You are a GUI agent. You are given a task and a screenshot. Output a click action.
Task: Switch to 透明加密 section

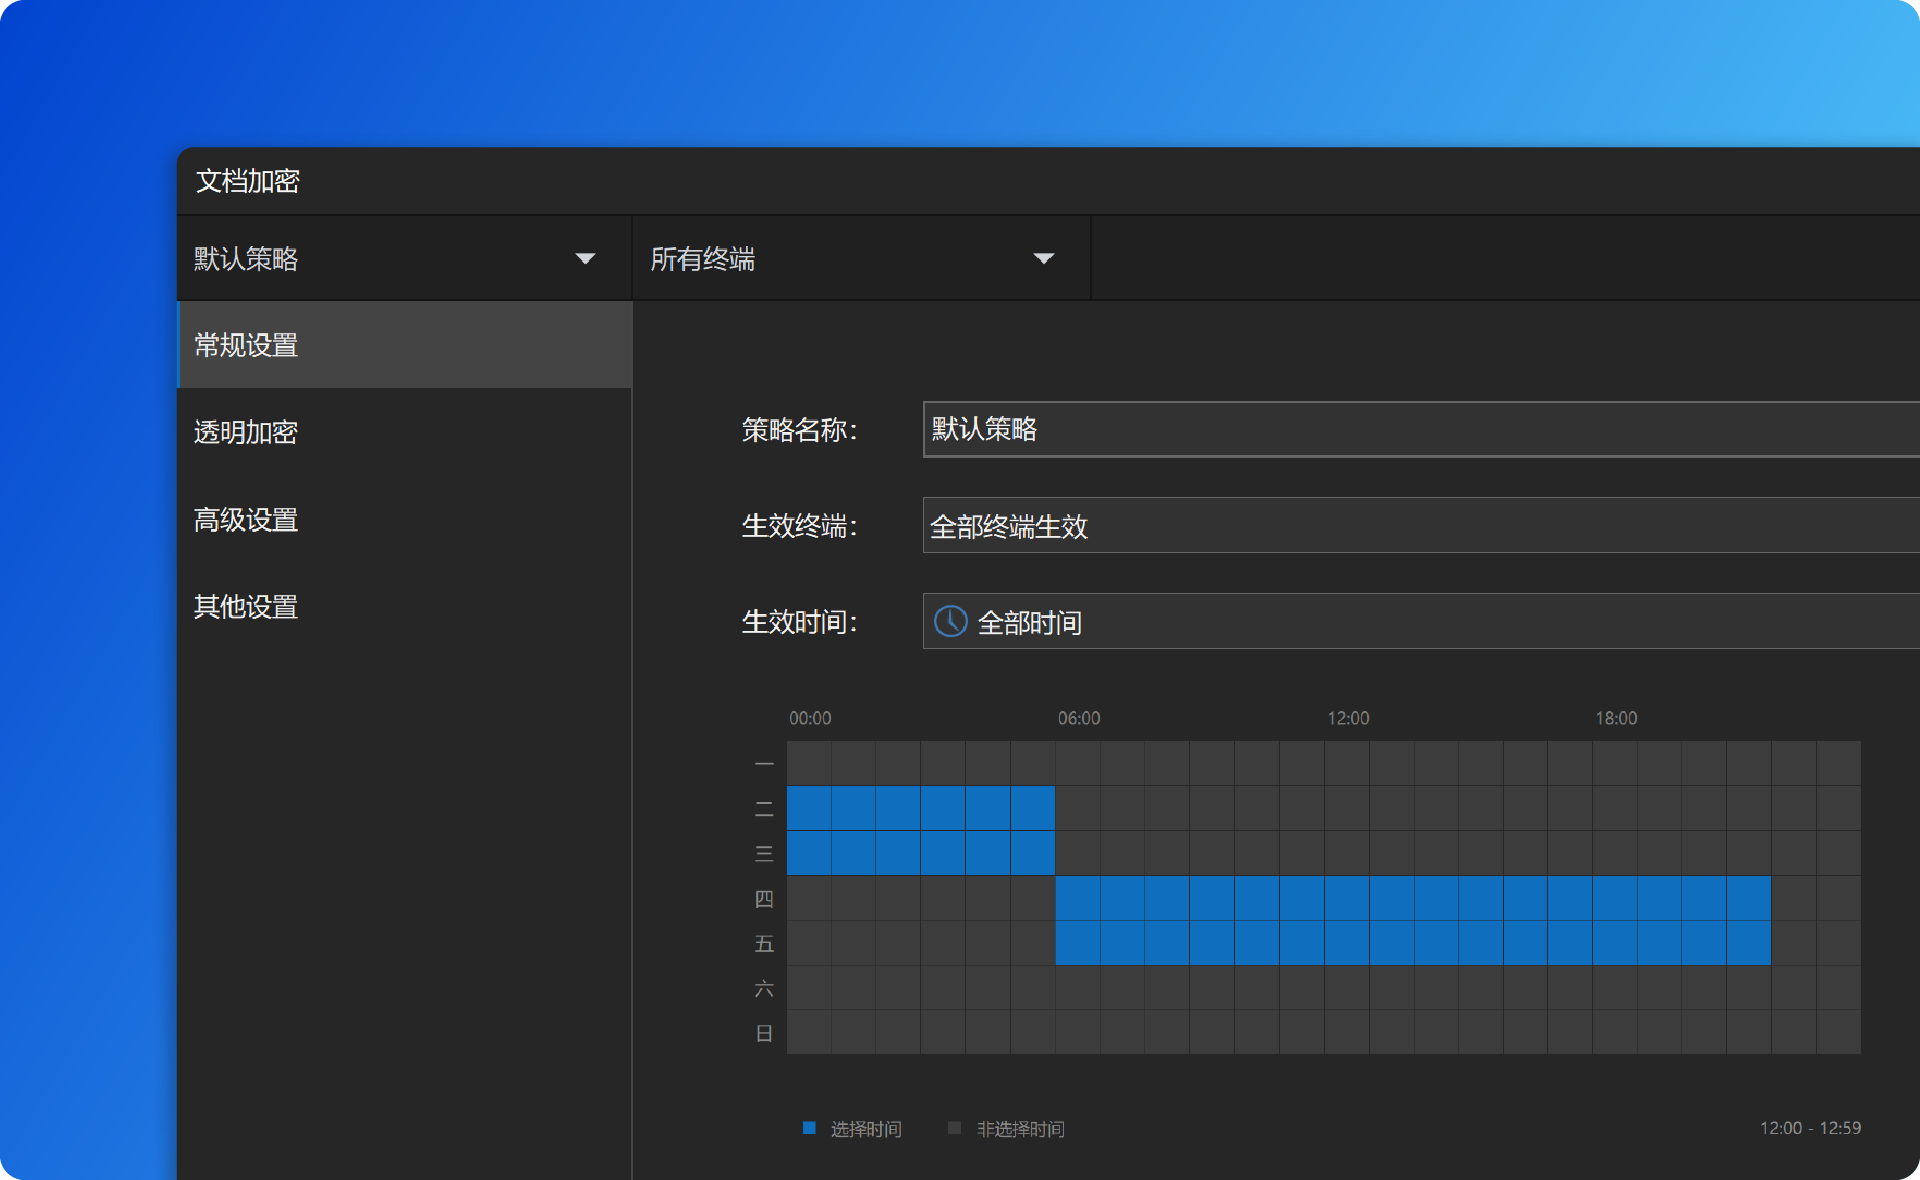point(404,432)
